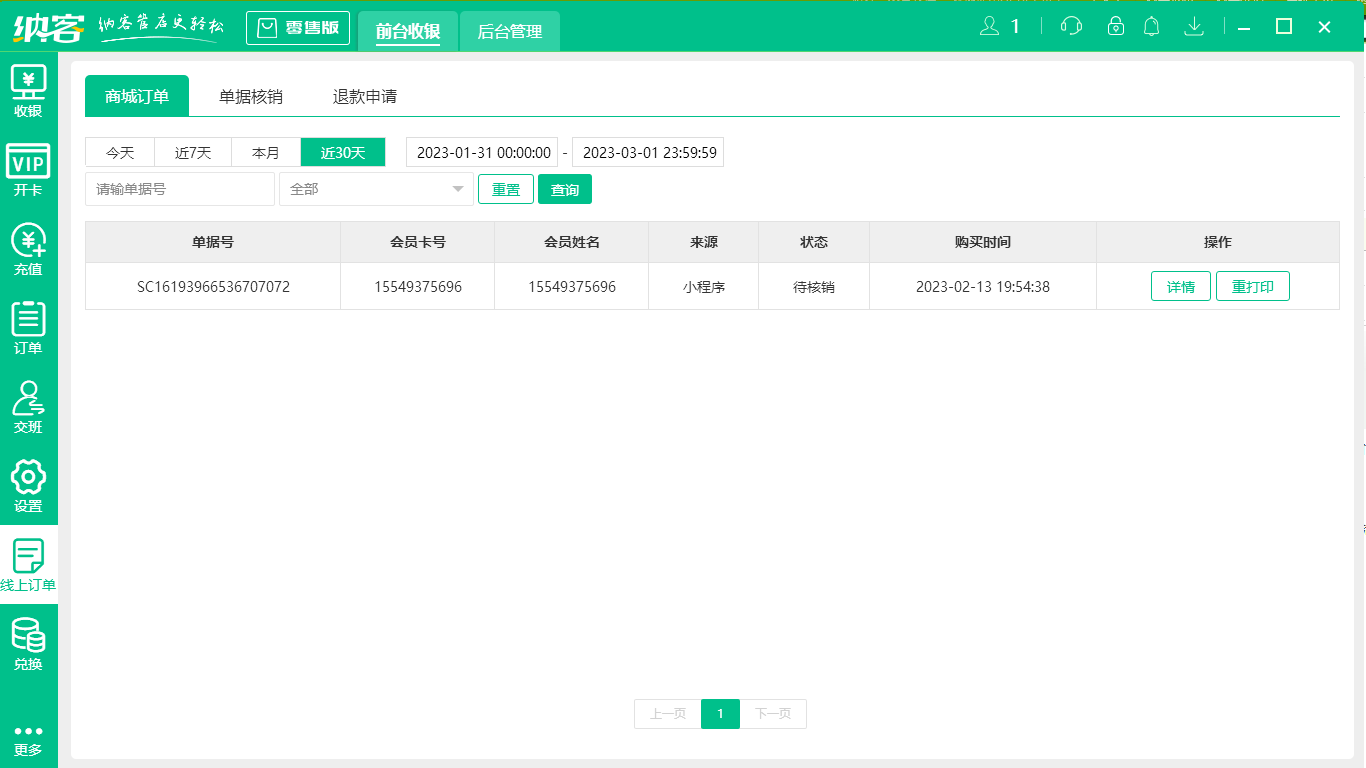The width and height of the screenshot is (1366, 768).
Task: Click the 请输入单据号 input field
Action: click(179, 188)
